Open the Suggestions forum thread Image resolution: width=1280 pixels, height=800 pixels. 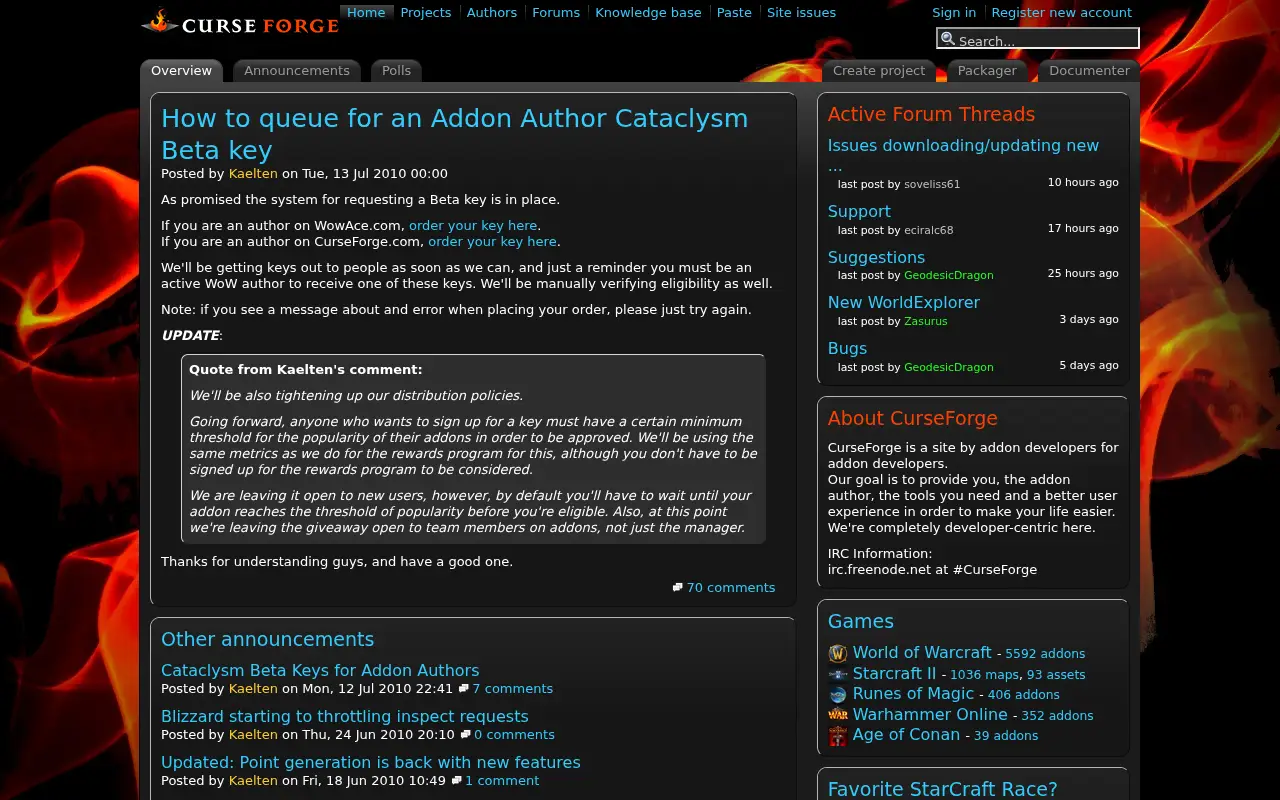coord(876,258)
